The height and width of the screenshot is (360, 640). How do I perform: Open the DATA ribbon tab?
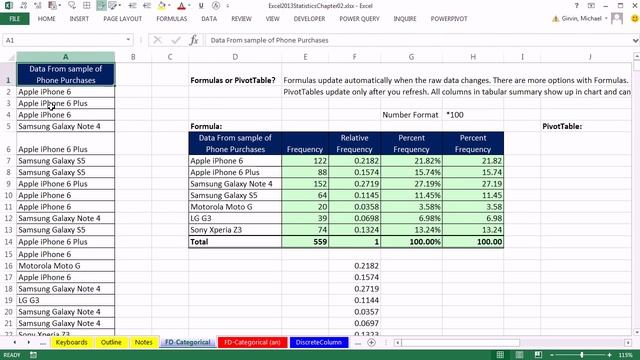click(209, 19)
